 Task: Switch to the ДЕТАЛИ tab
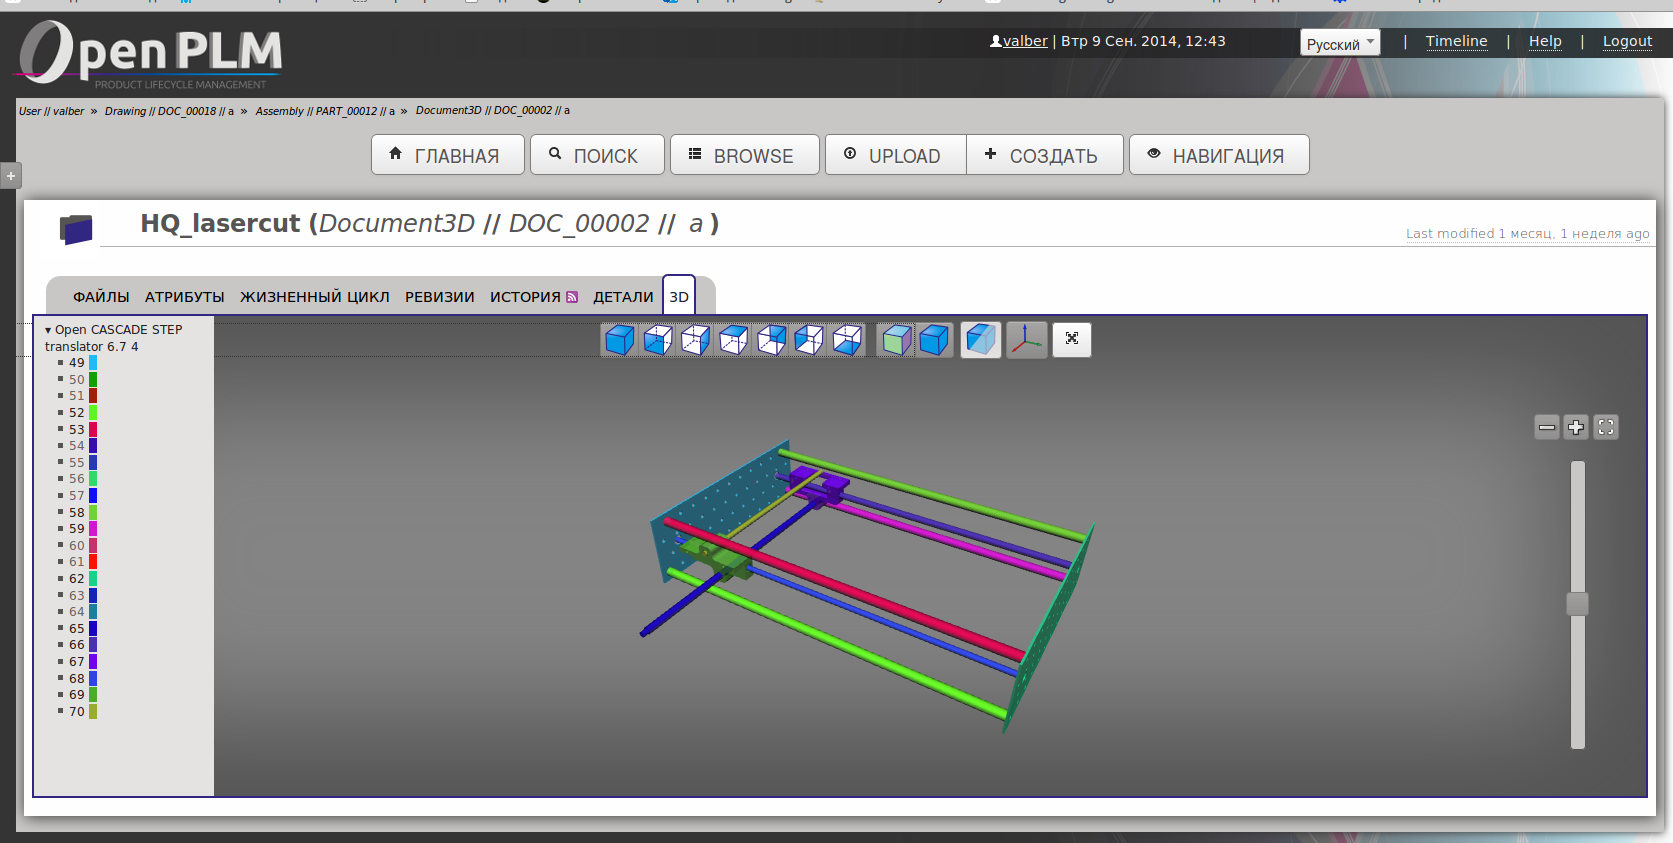[622, 297]
